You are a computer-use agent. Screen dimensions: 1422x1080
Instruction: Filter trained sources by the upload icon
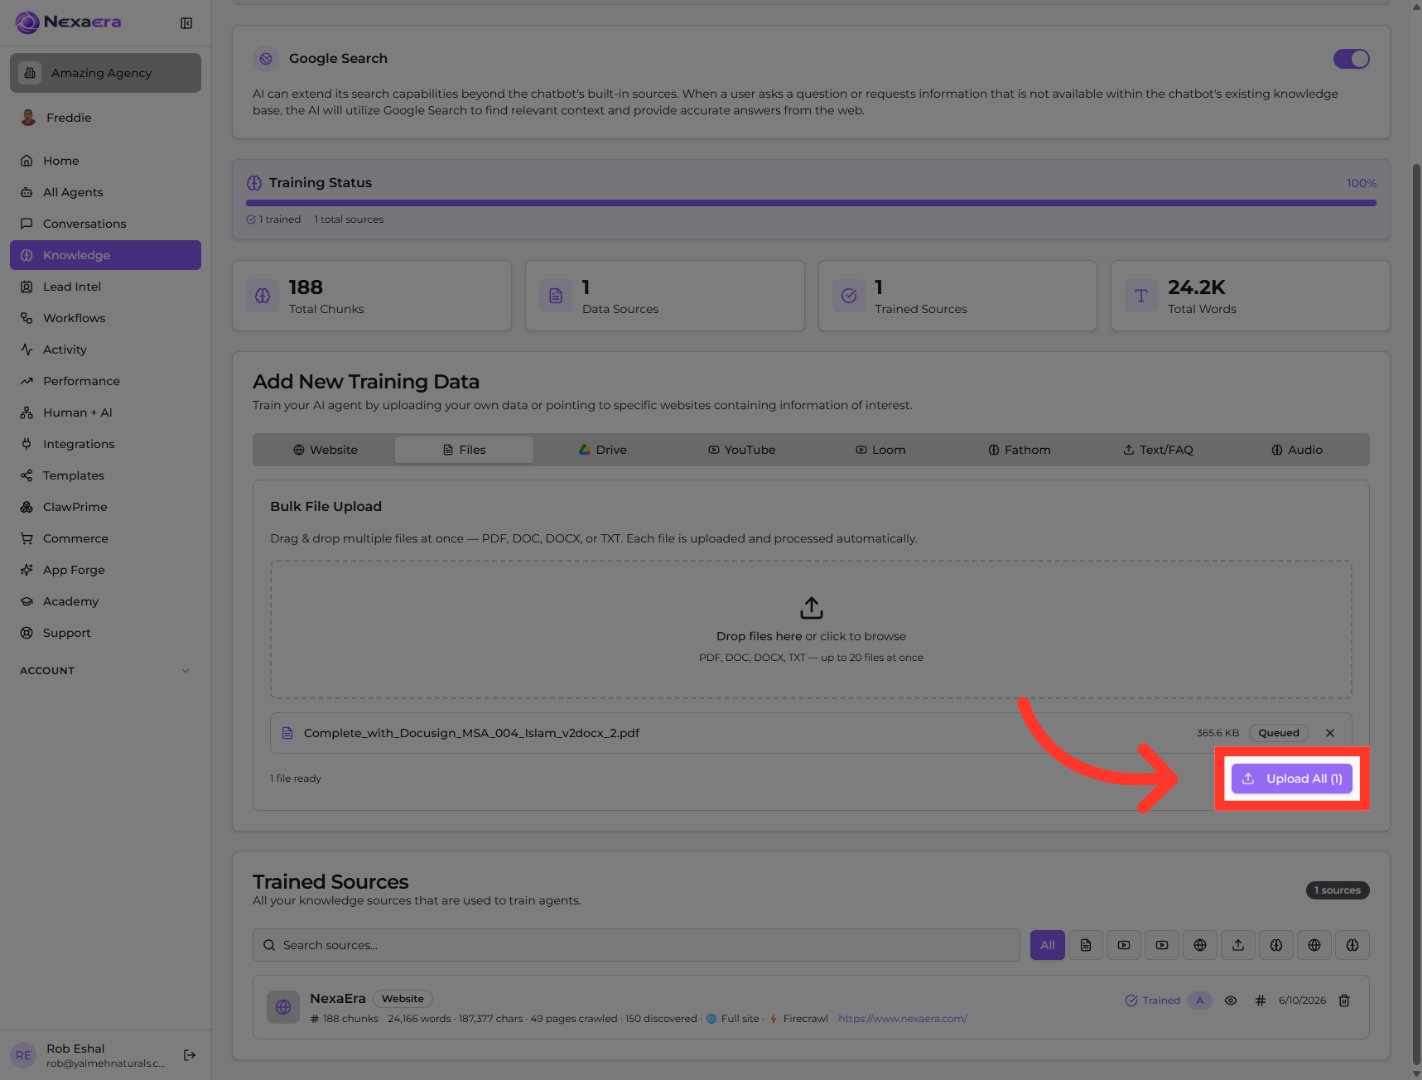1238,945
